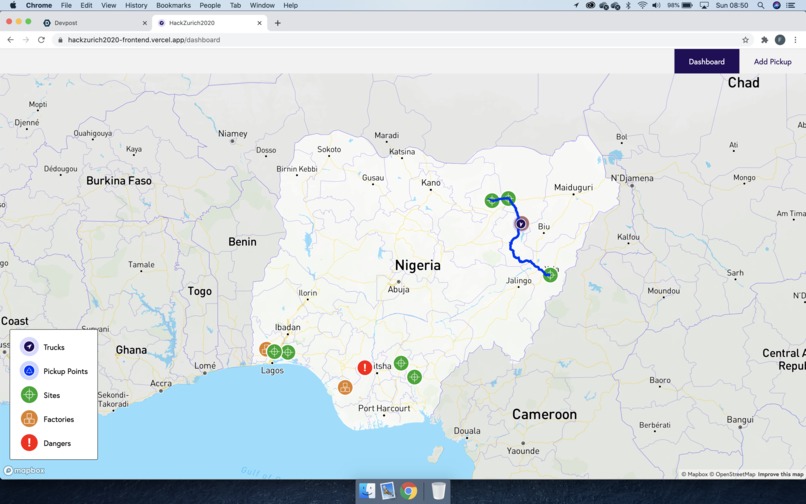
Task: Click the Dangers legend text
Action: pos(57,443)
